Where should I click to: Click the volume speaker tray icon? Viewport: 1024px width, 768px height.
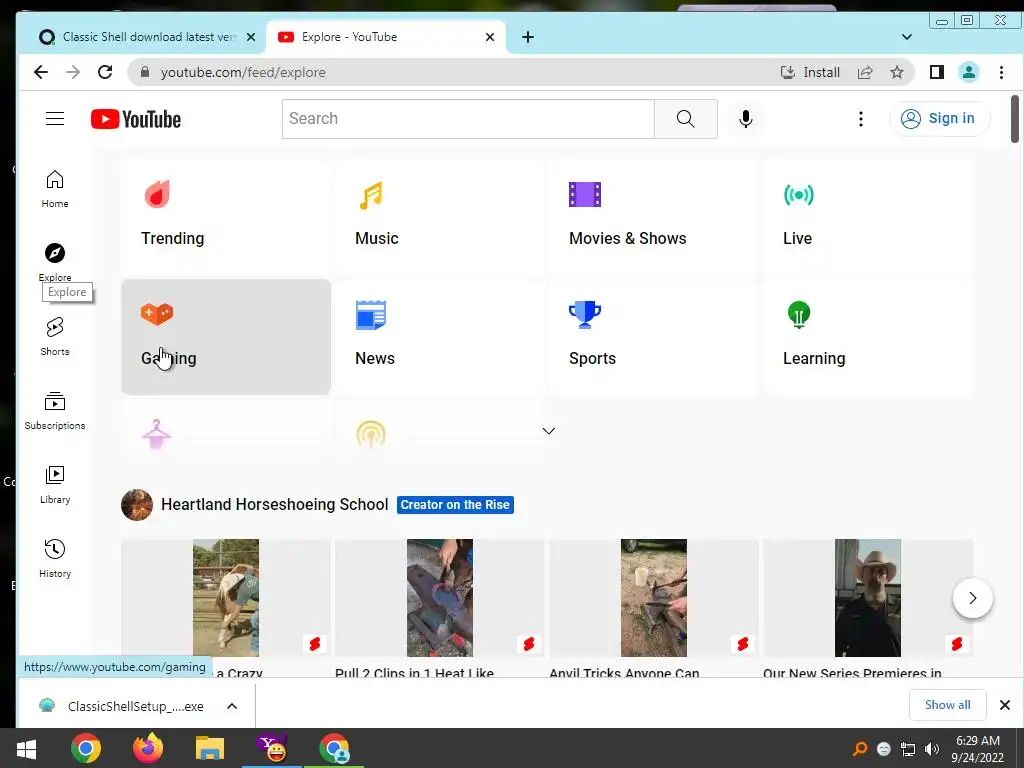coord(932,749)
